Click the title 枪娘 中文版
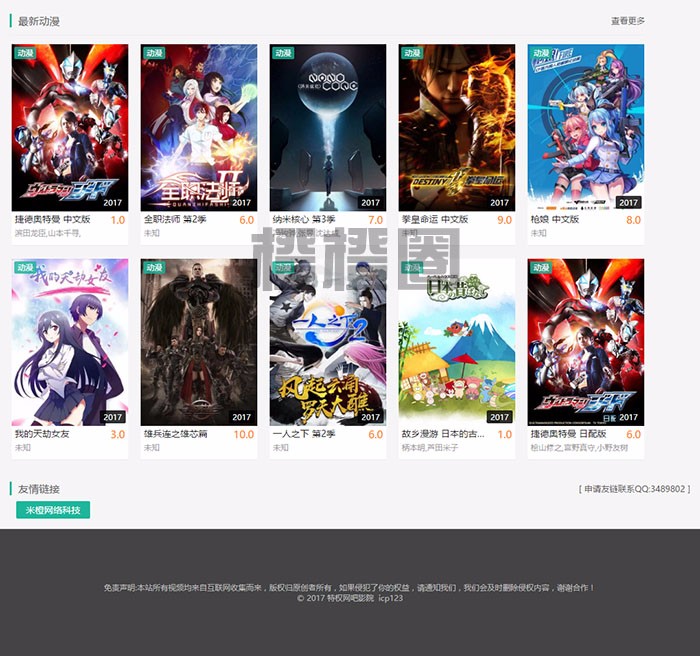The image size is (700, 656). 554,219
